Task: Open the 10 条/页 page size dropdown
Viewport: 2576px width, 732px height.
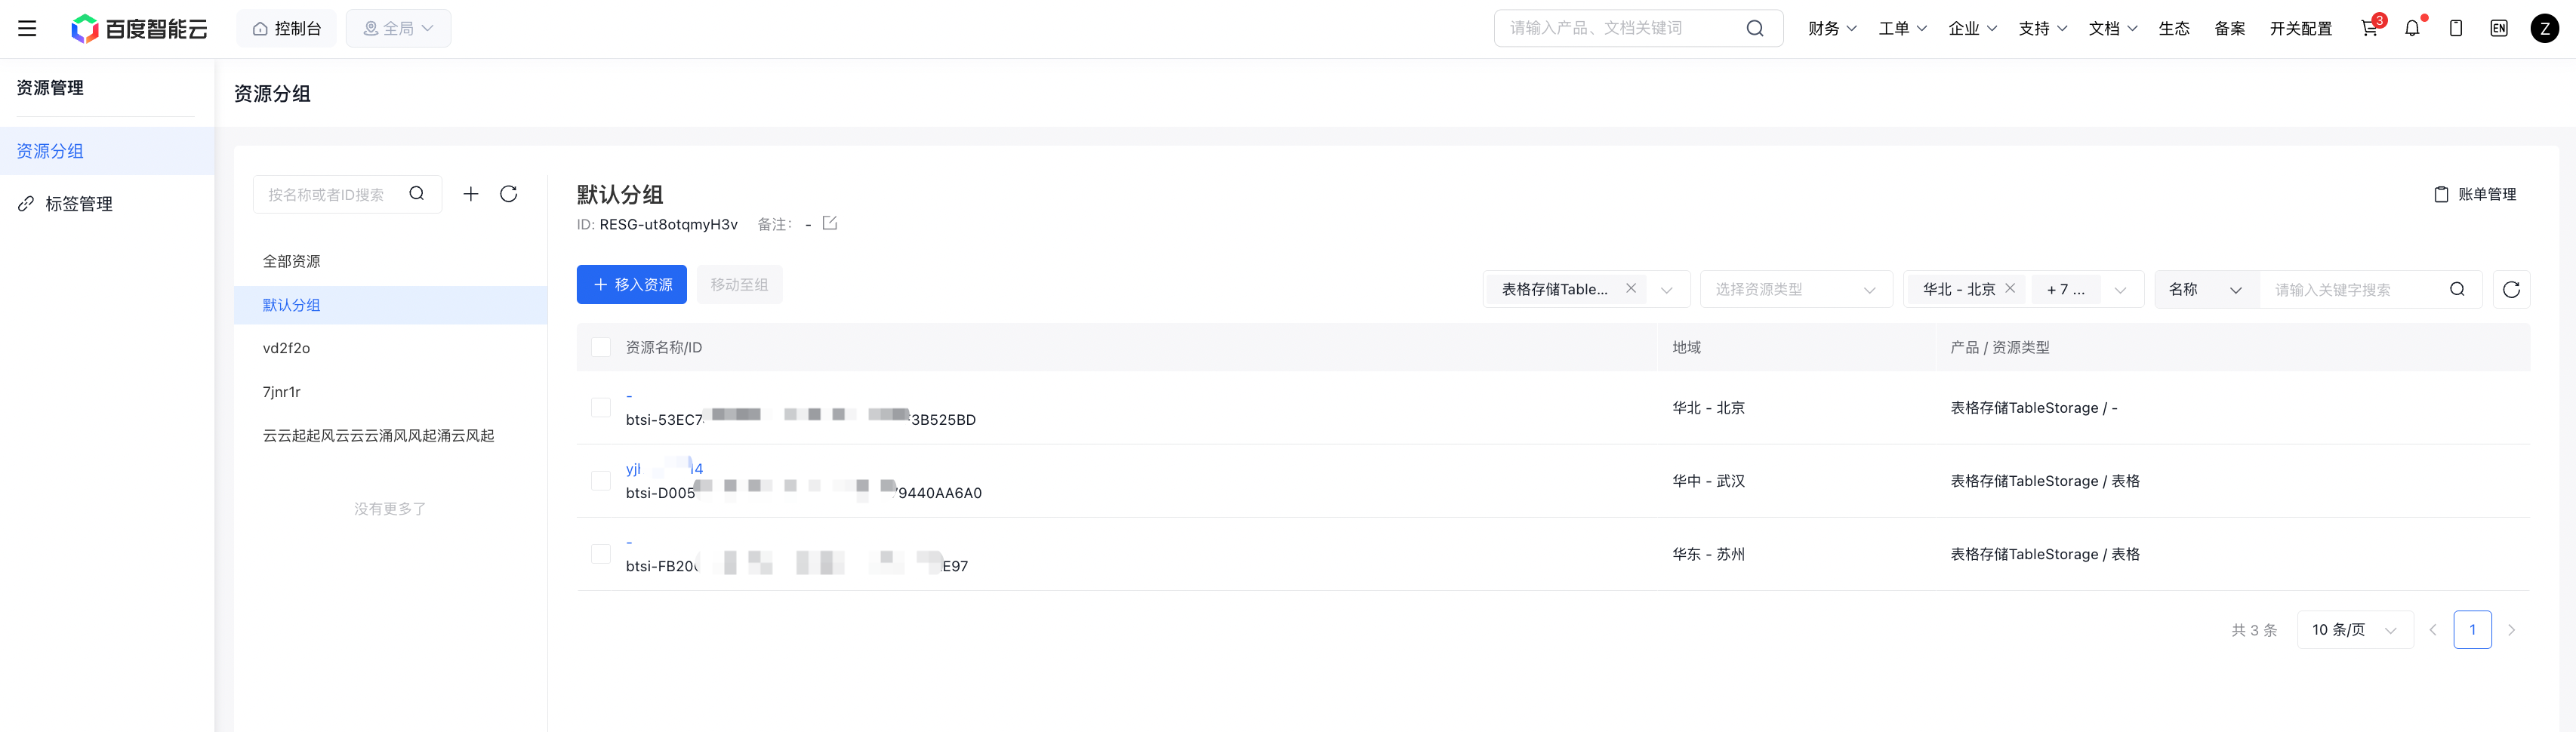Action: pos(2354,630)
